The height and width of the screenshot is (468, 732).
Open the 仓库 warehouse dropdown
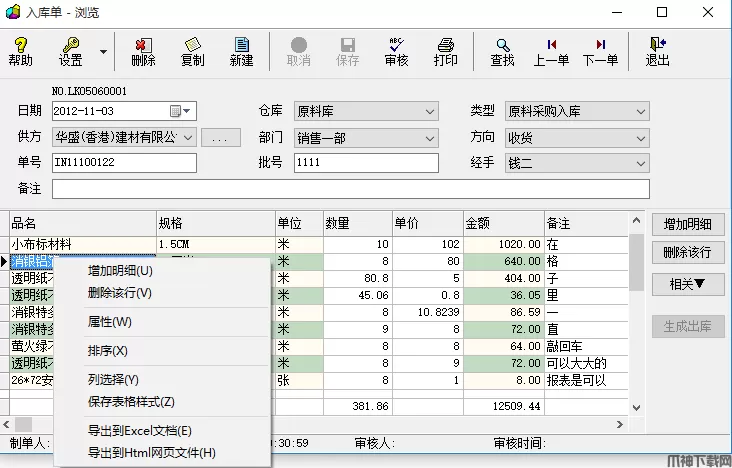click(430, 111)
